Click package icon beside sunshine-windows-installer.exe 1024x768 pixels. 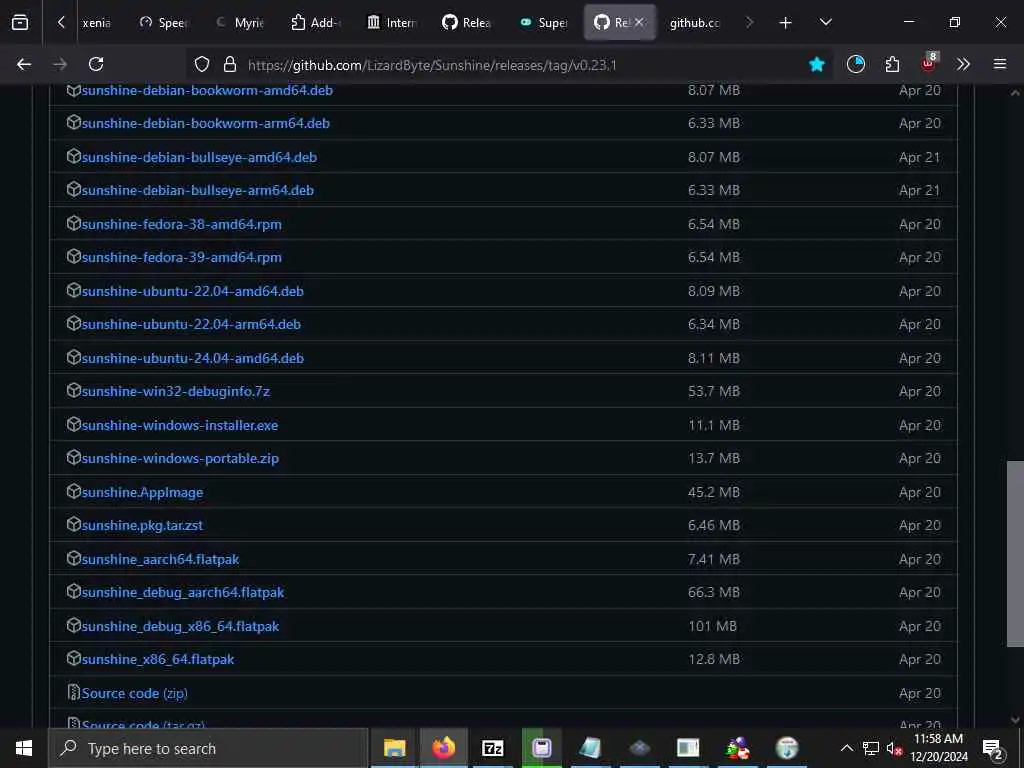[x=74, y=424]
